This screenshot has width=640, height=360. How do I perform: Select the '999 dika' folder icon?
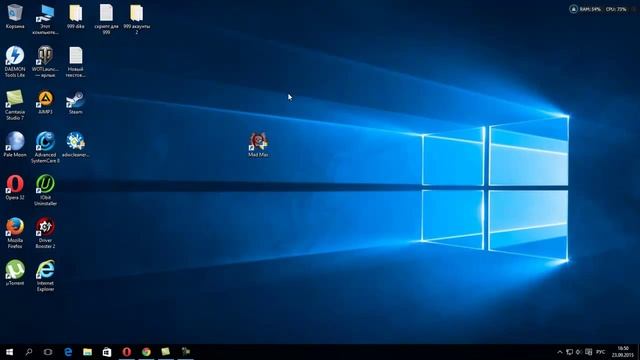[76, 16]
